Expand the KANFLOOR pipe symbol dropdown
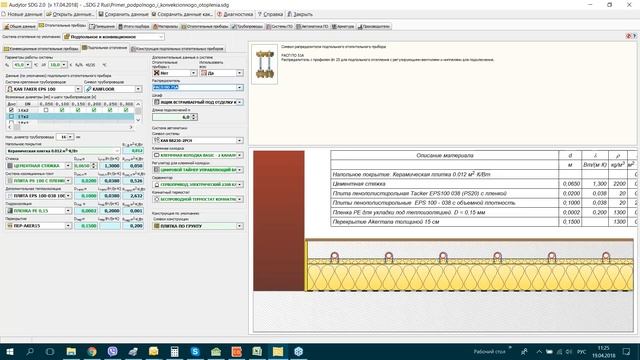This screenshot has width=640, height=360. pos(138,89)
